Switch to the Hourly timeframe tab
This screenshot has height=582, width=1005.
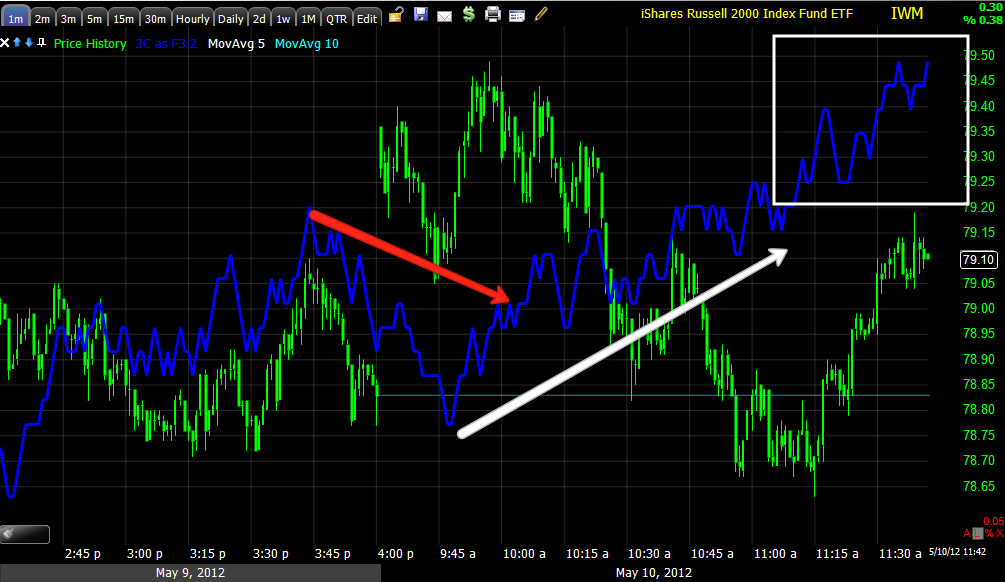point(193,18)
